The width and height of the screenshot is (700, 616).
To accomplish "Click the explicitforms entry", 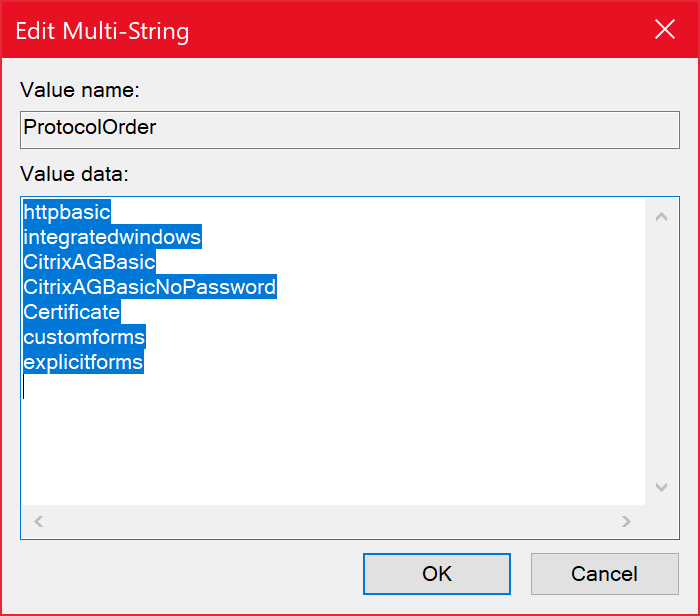I will (83, 362).
